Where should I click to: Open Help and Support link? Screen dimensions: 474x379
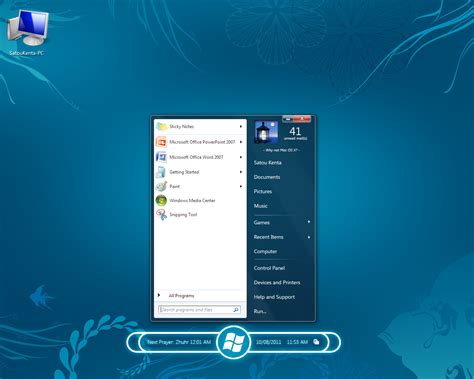[274, 297]
